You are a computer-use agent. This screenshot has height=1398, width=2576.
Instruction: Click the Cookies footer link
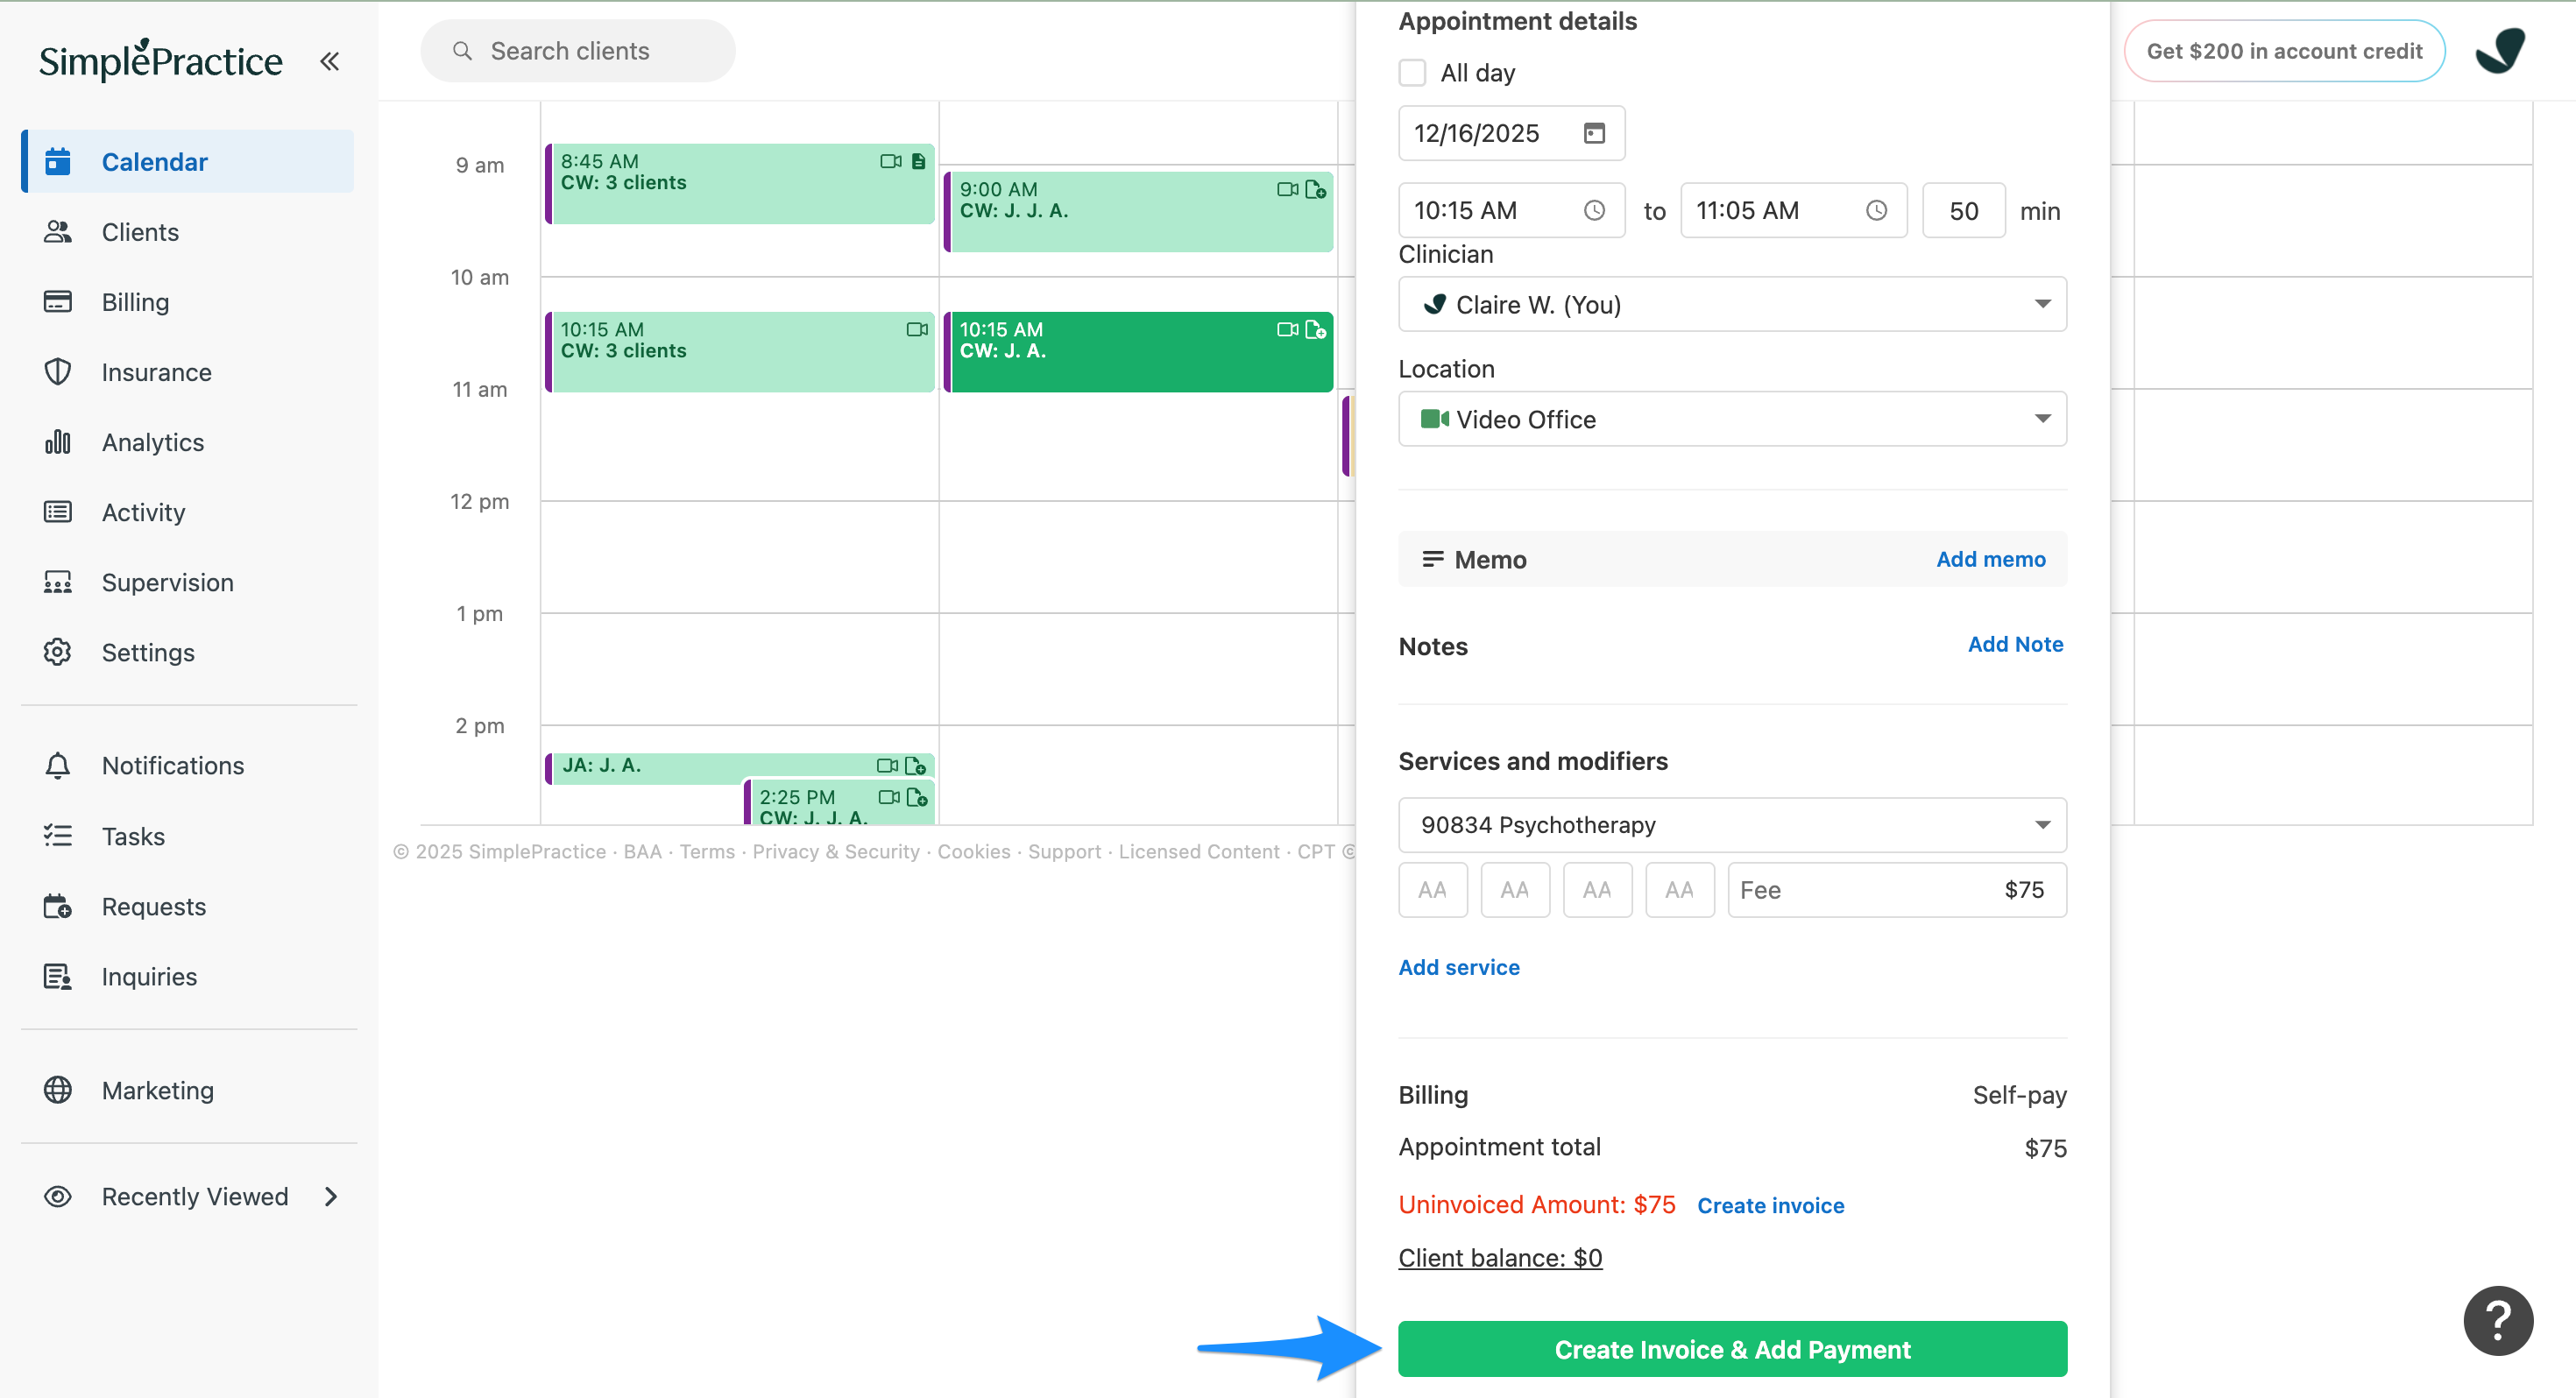click(x=973, y=851)
